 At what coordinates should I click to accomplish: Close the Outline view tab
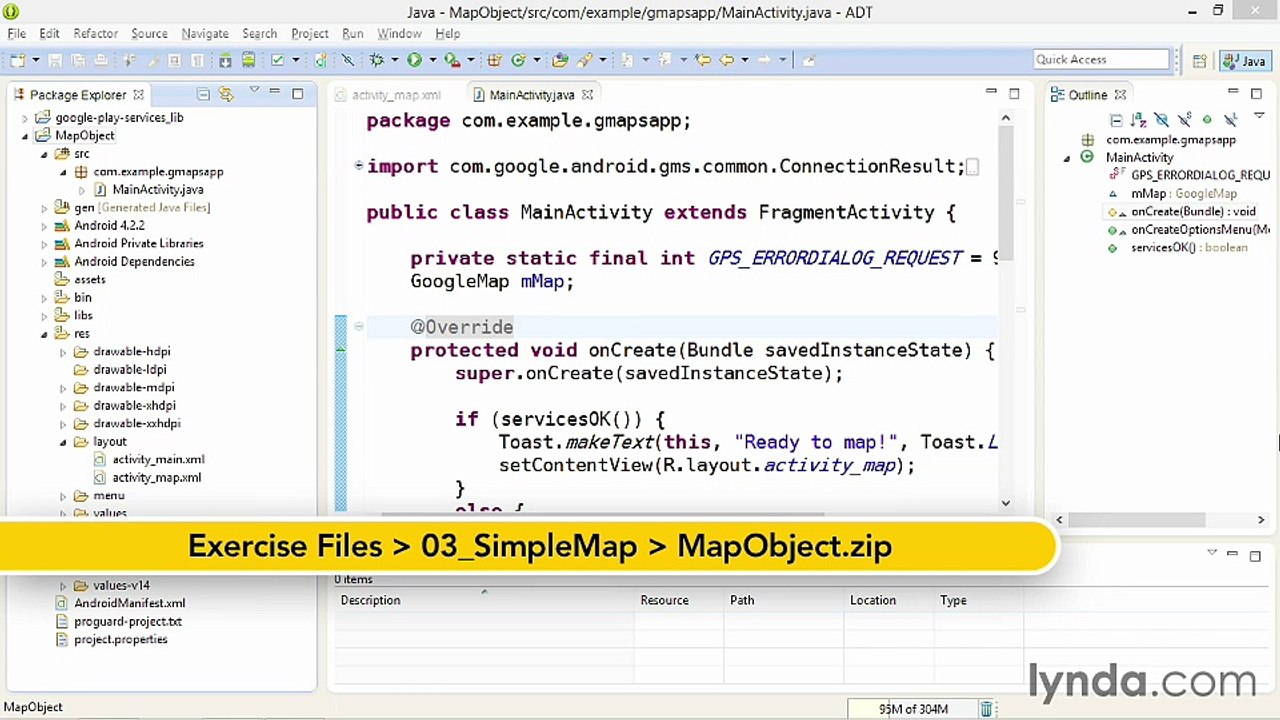pos(1120,95)
